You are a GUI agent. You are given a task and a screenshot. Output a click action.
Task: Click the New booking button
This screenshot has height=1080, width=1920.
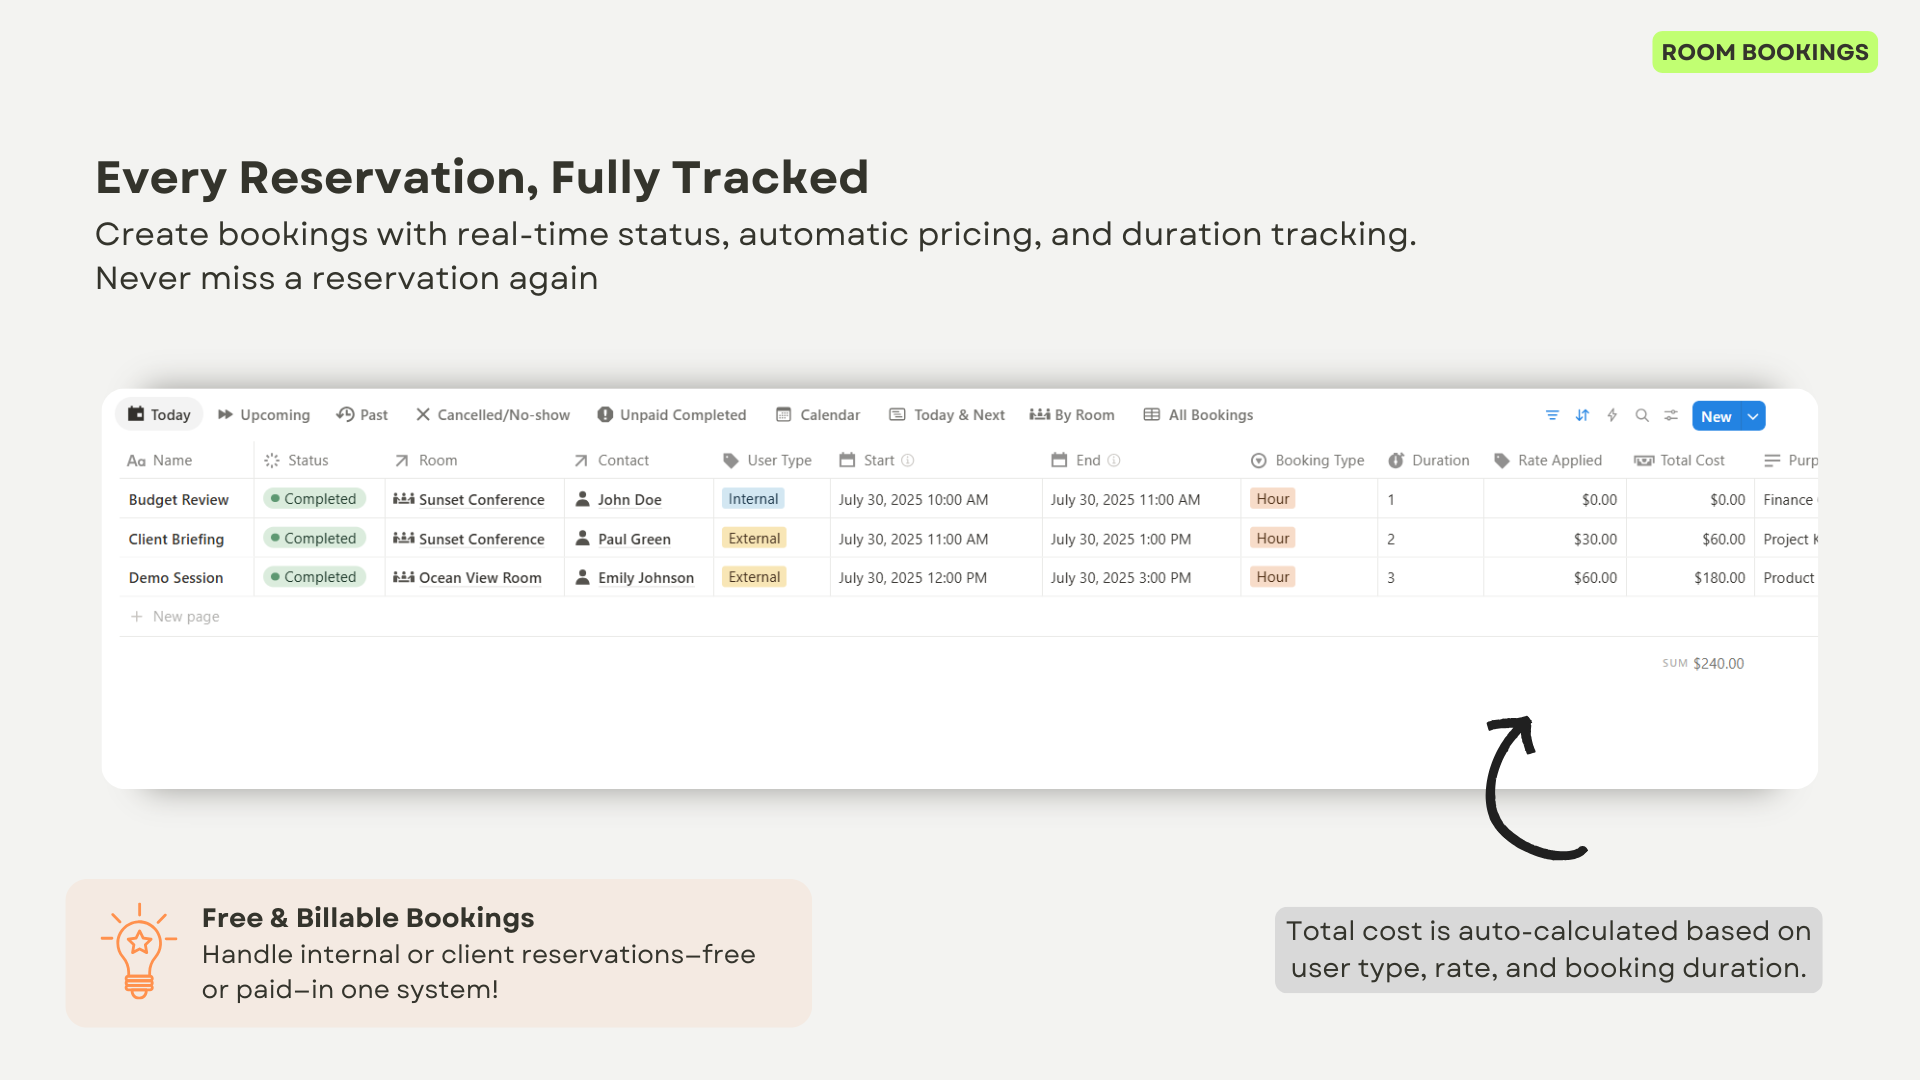(1716, 416)
